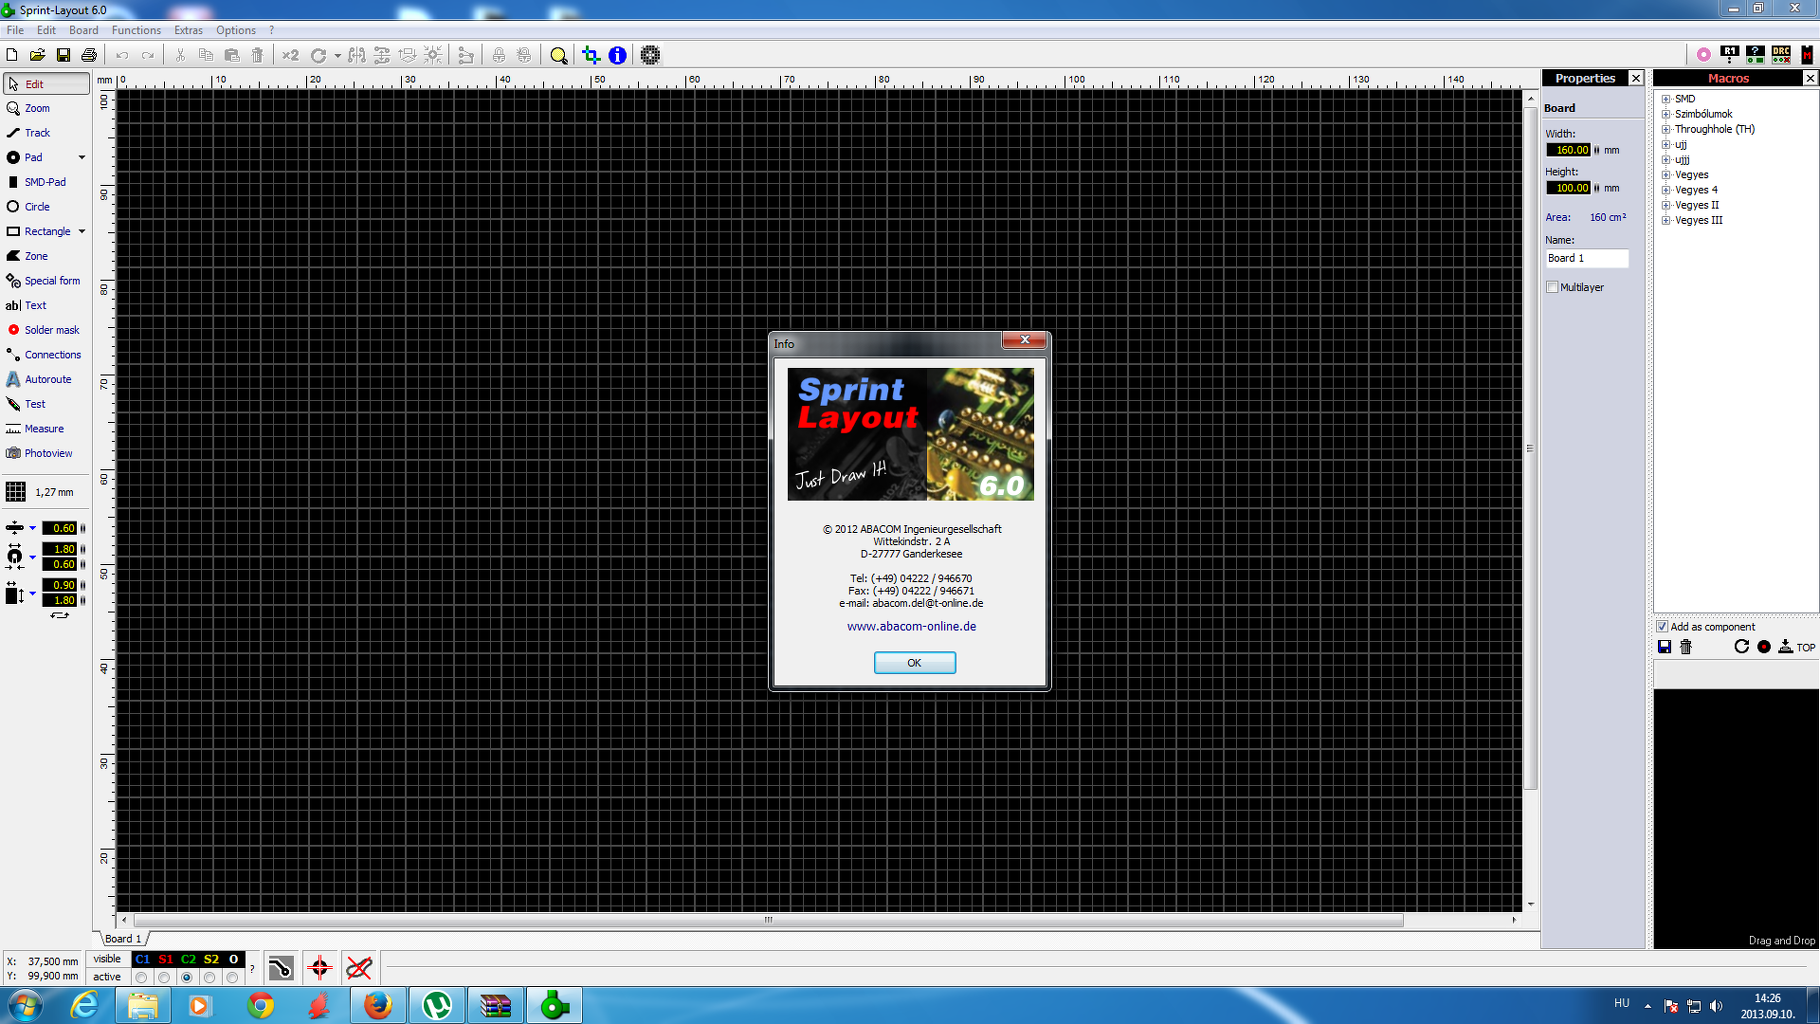Click the crossed-out ratsnest icon in status bar

[x=359, y=967]
